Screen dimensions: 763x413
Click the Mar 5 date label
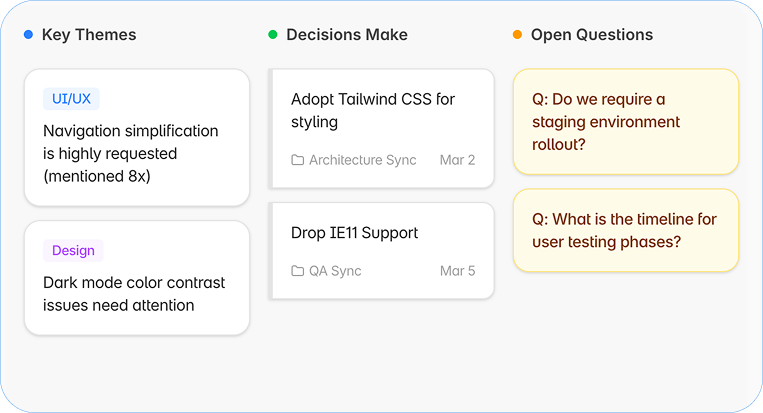coord(457,270)
